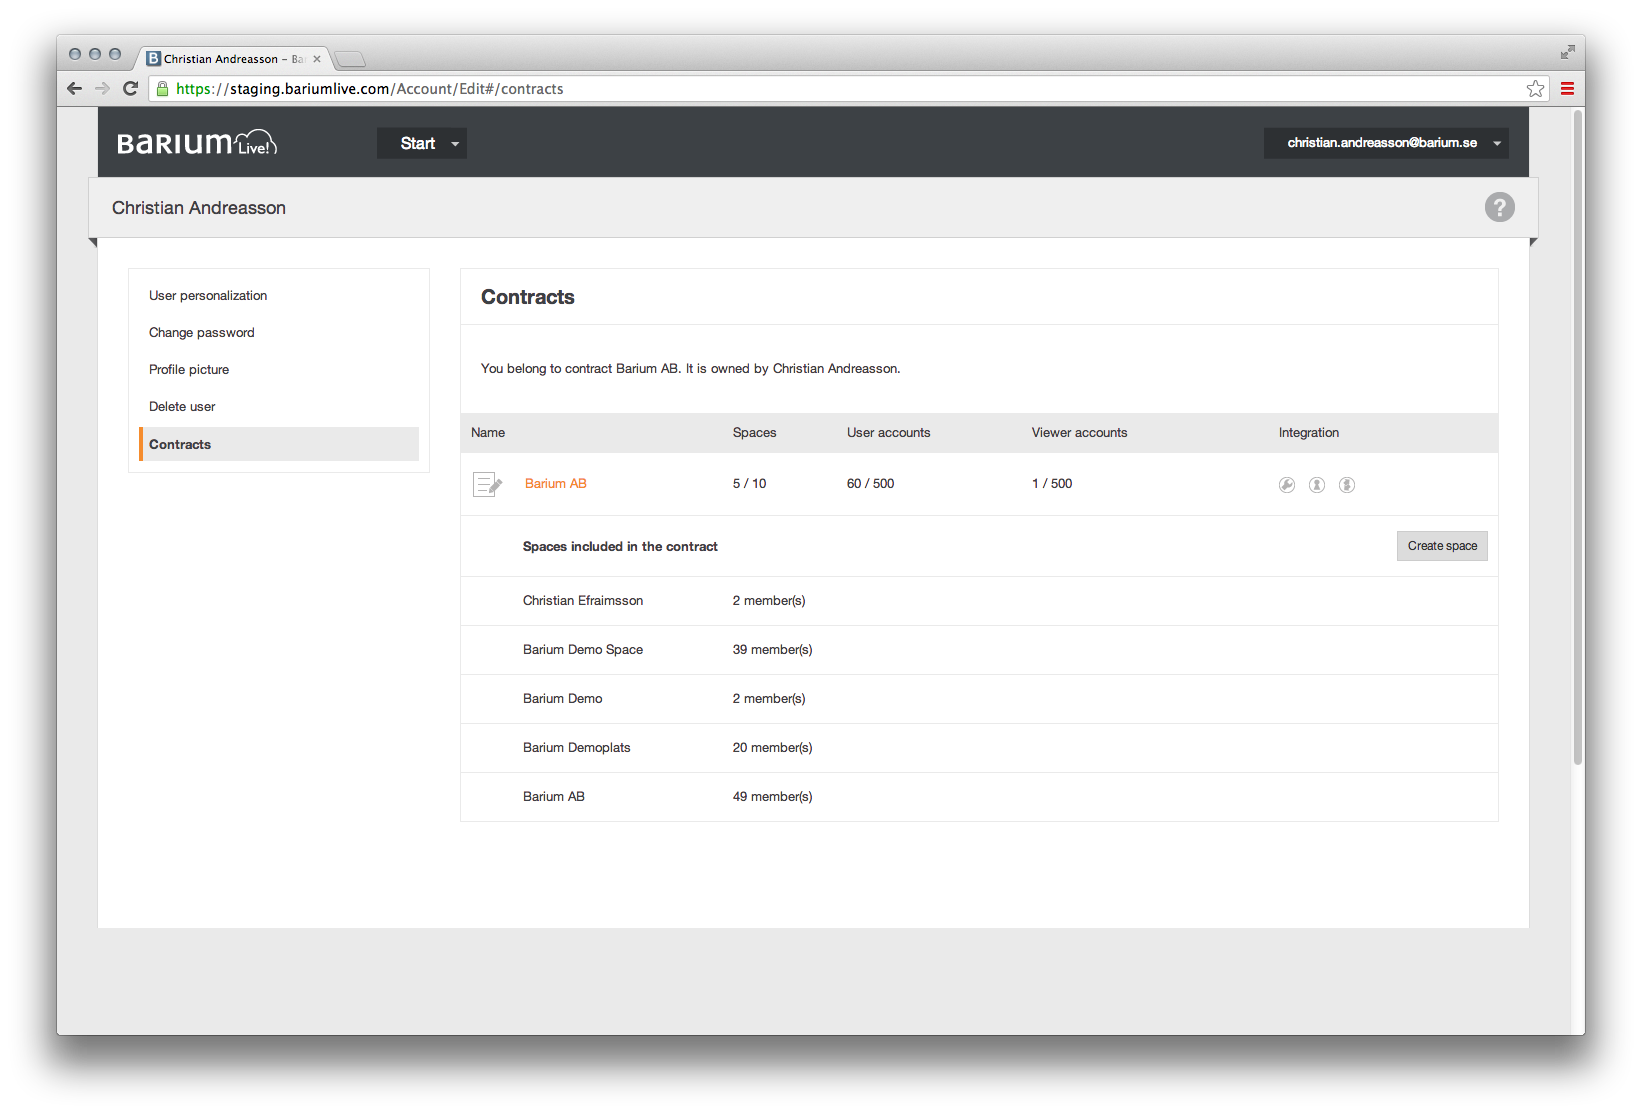Viewport: 1642px width, 1114px height.
Task: Go back using browser back arrow
Action: coord(75,89)
